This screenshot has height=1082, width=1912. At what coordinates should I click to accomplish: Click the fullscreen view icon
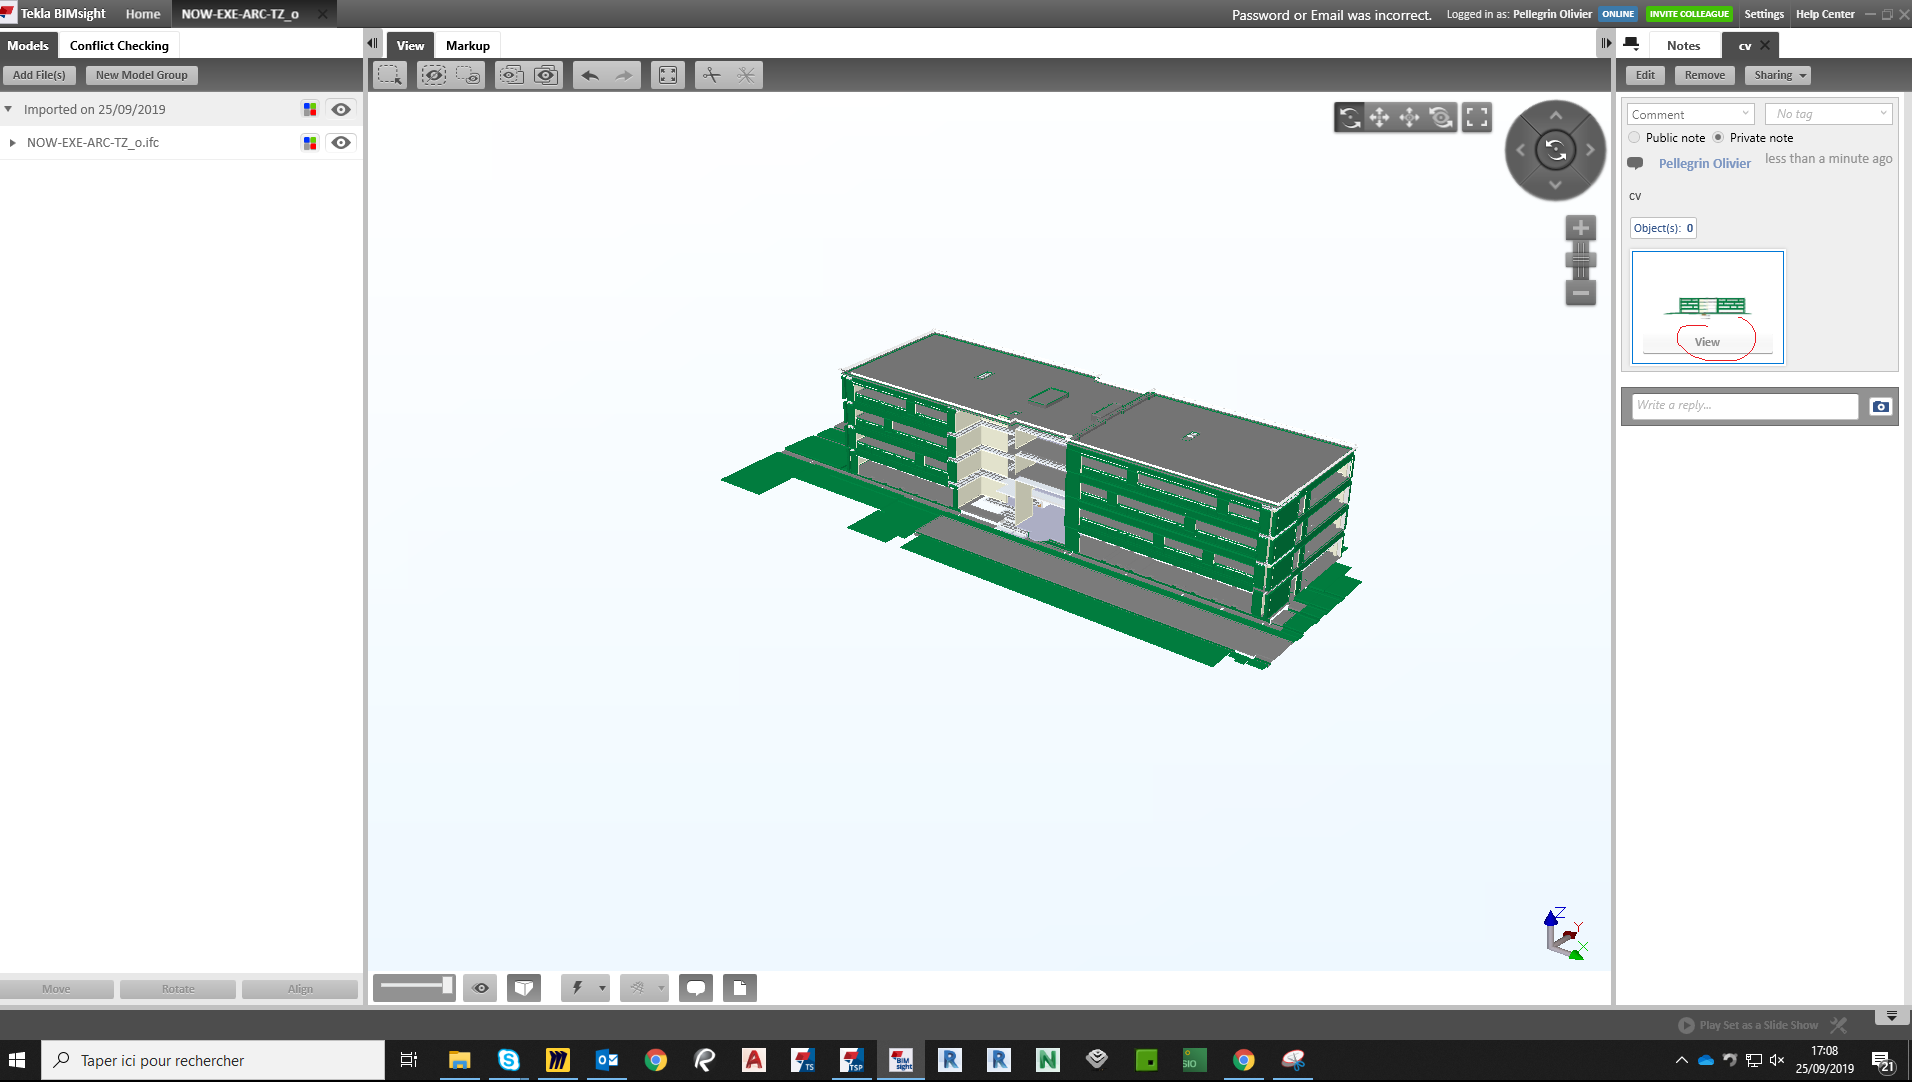[x=1477, y=118]
